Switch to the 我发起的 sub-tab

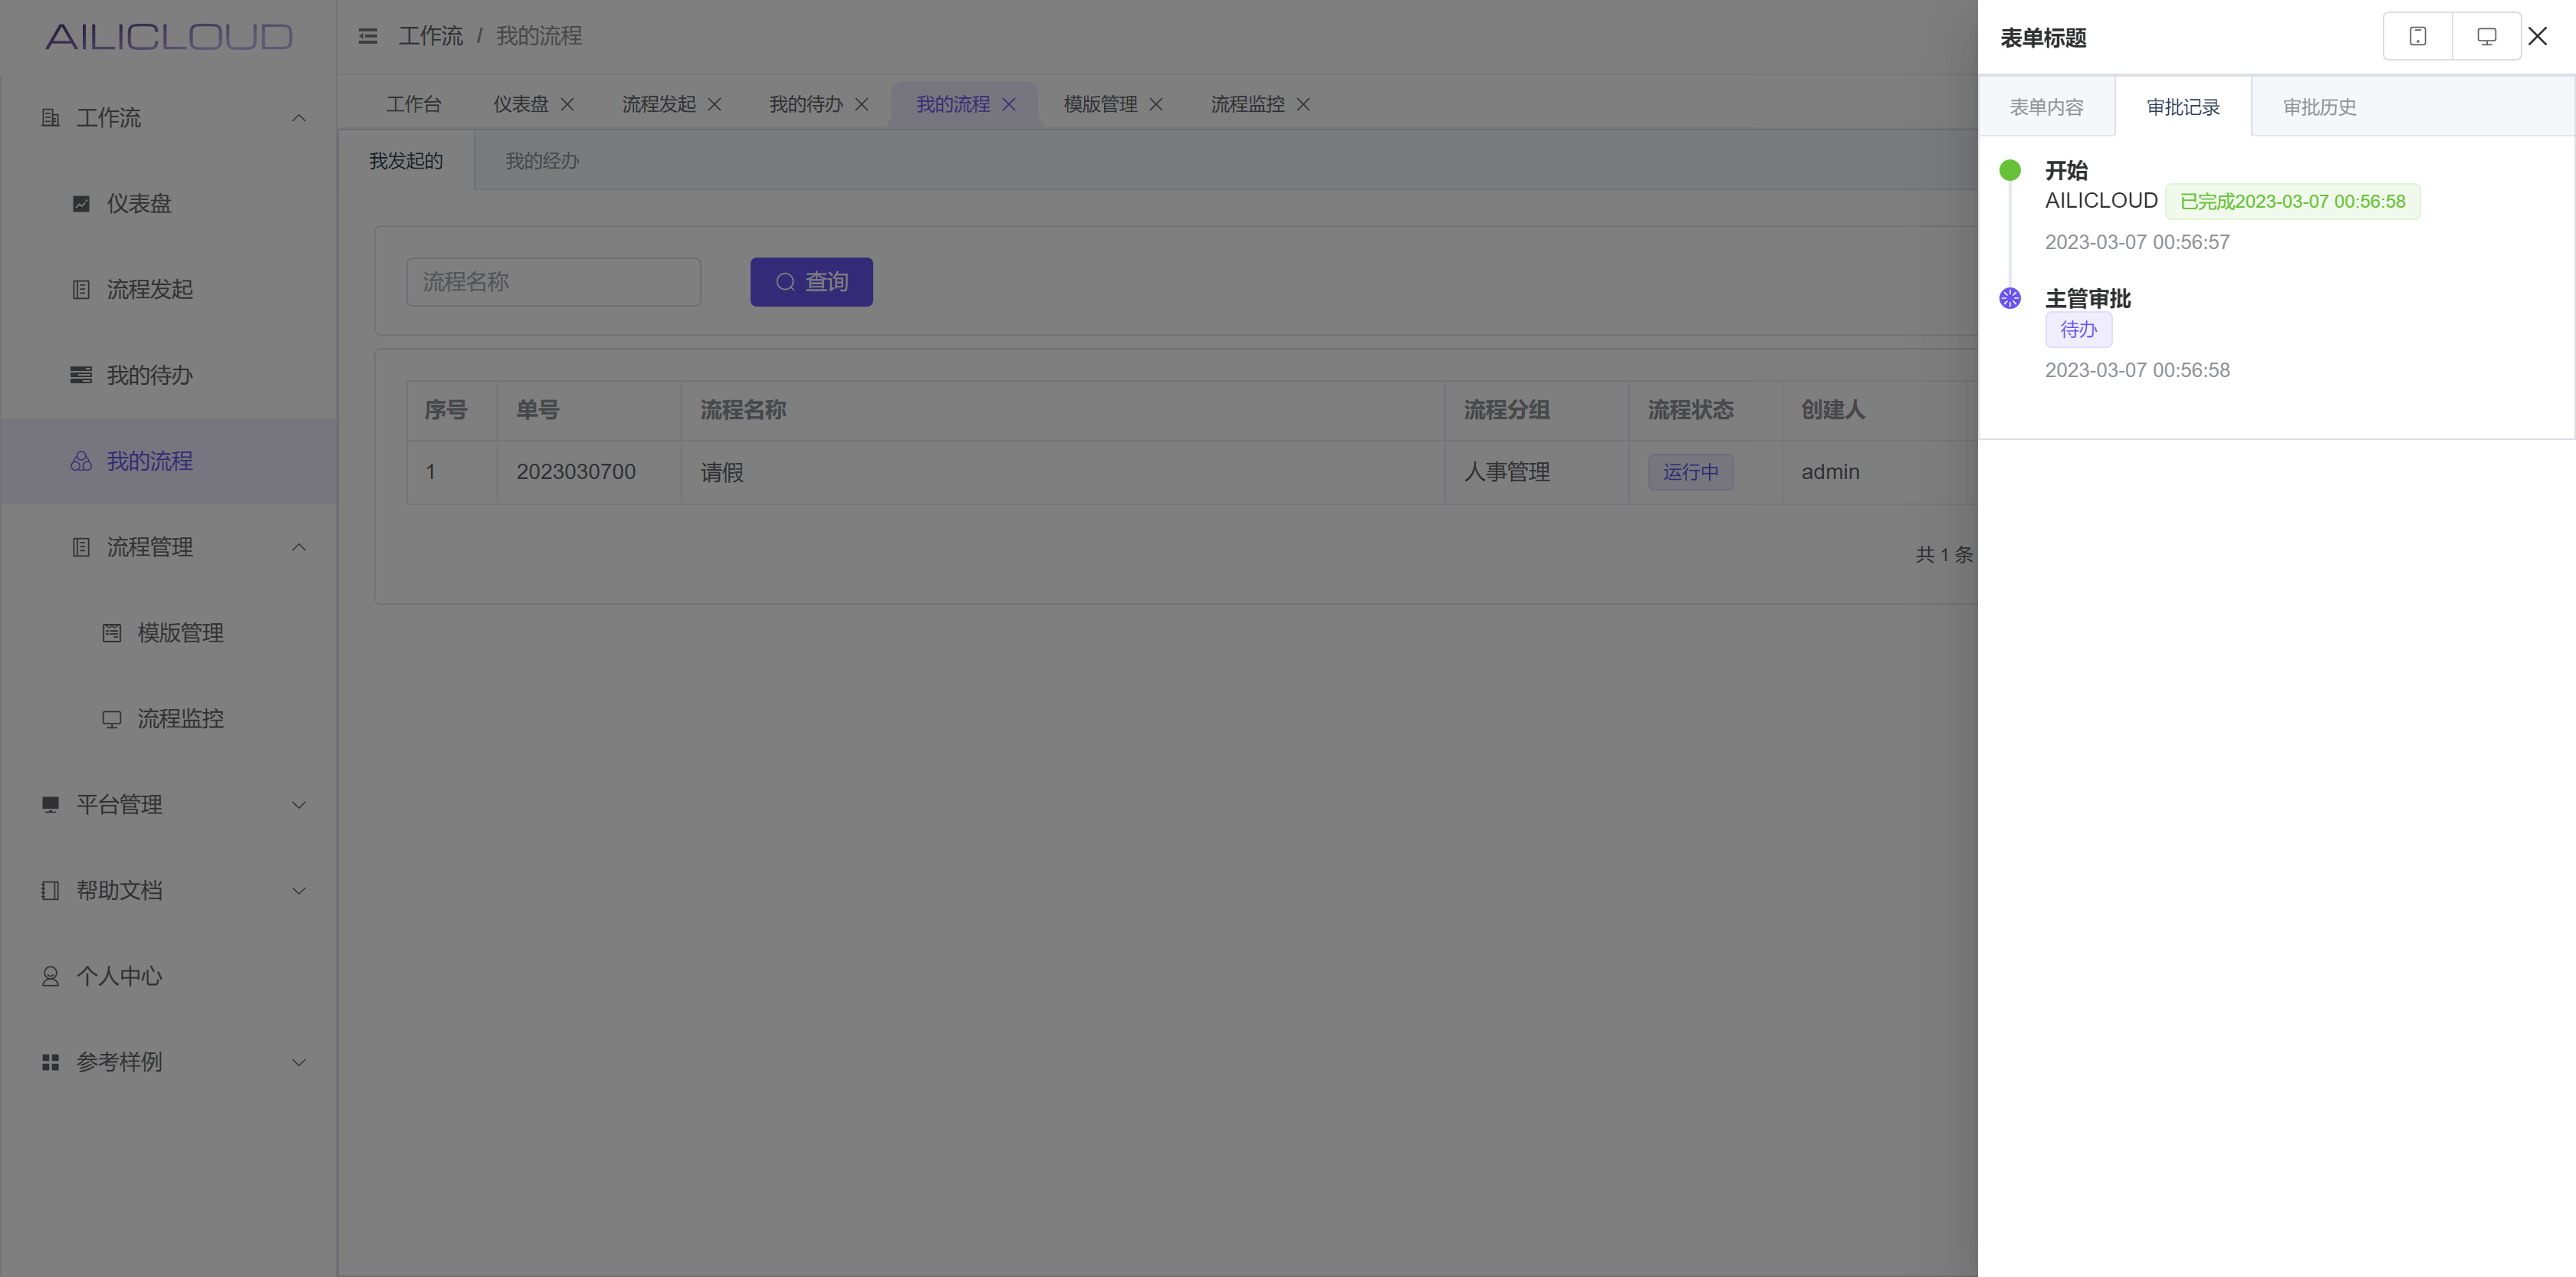pyautogui.click(x=406, y=161)
